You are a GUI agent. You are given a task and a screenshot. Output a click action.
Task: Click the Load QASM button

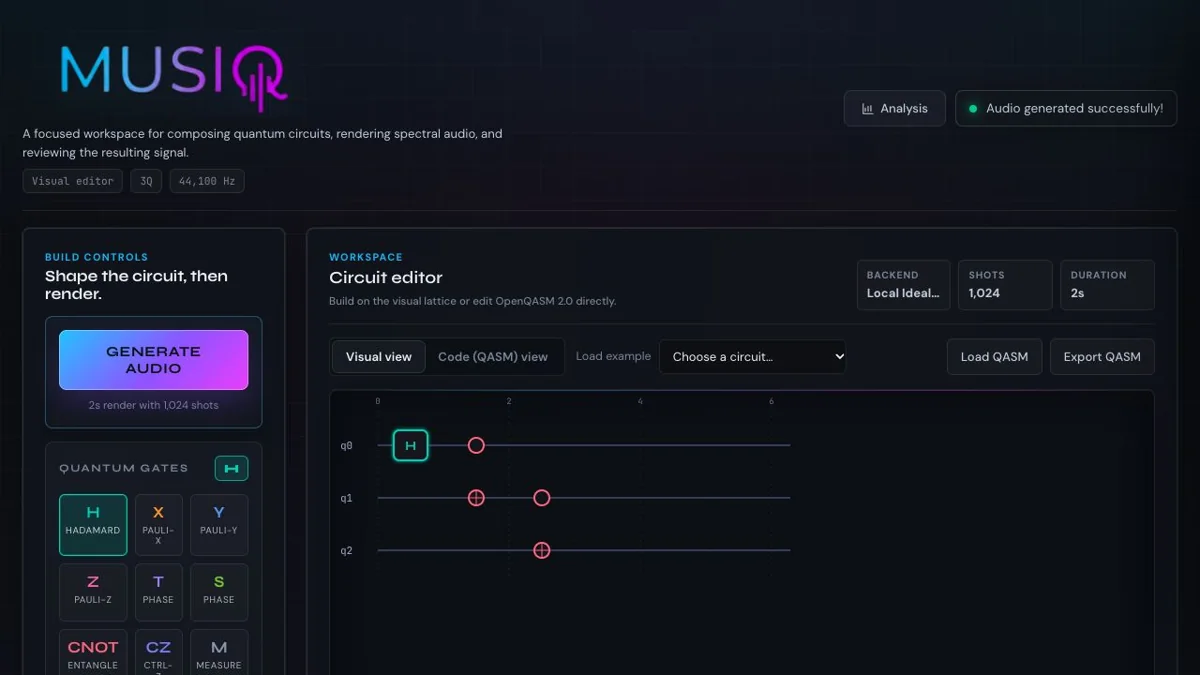click(994, 357)
